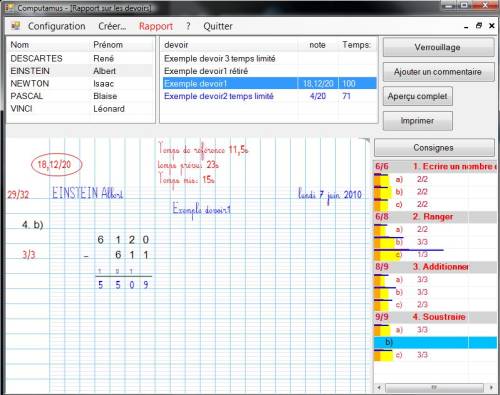Open the Créer... menu
This screenshot has height=395, width=500.
point(112,26)
